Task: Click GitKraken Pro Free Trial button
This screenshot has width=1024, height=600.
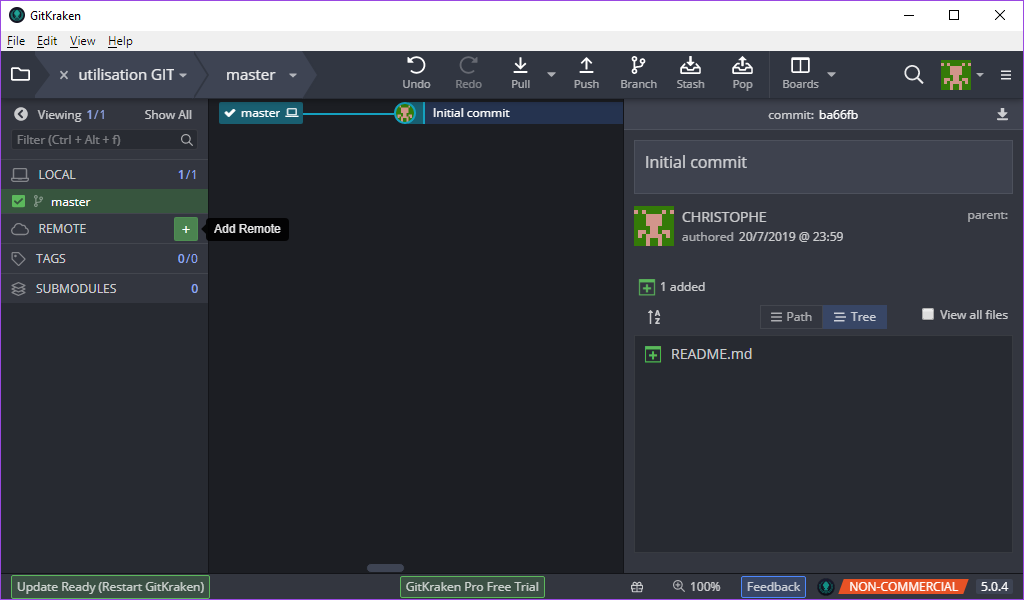Action: (472, 586)
